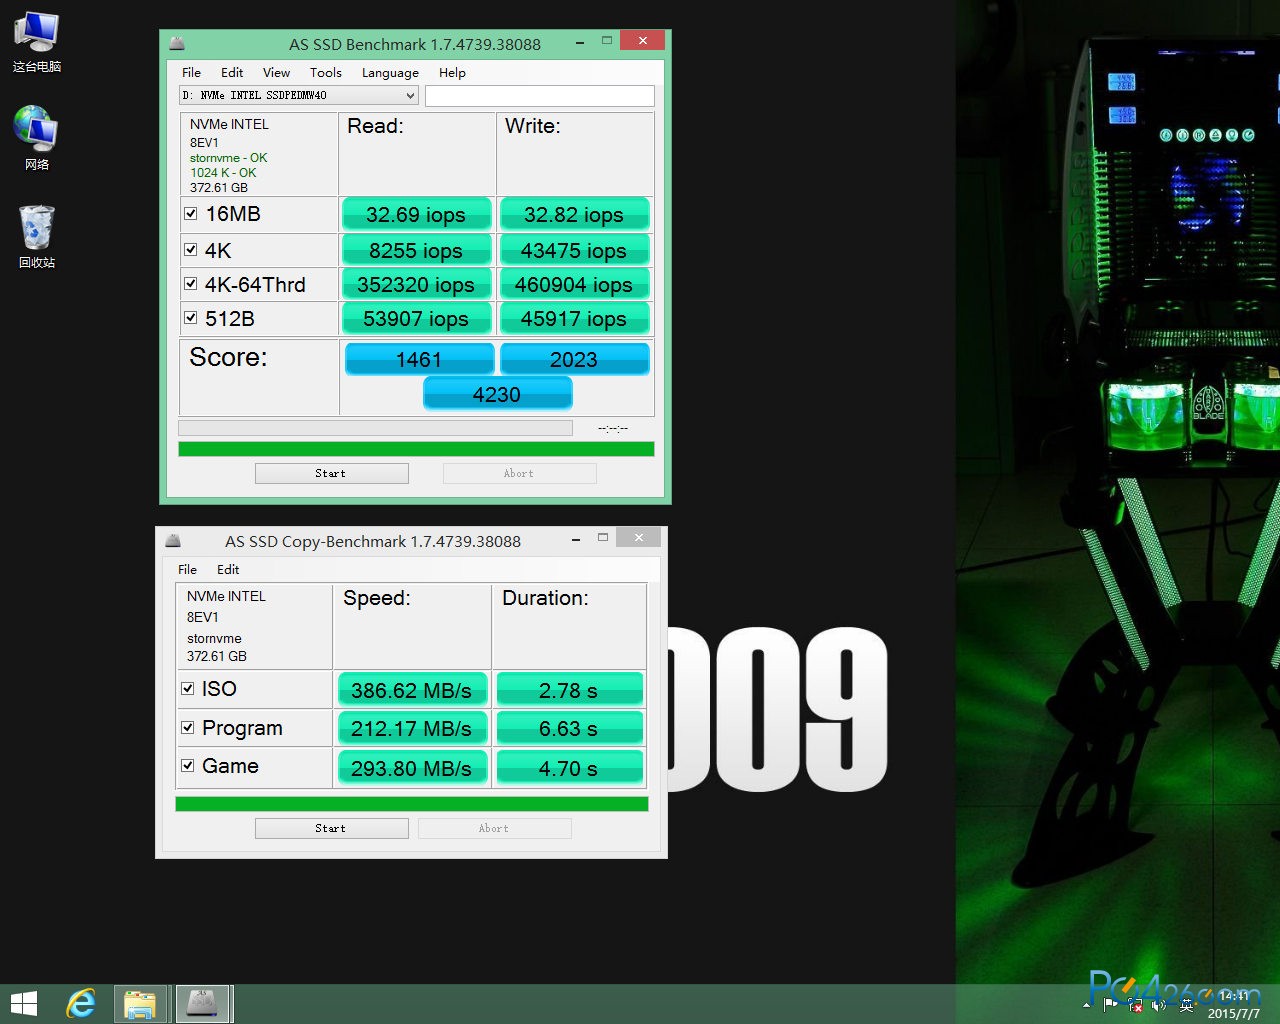Screen dimensions: 1280x1024
Task: Click the 4K write result 43475 iops
Action: tap(574, 250)
